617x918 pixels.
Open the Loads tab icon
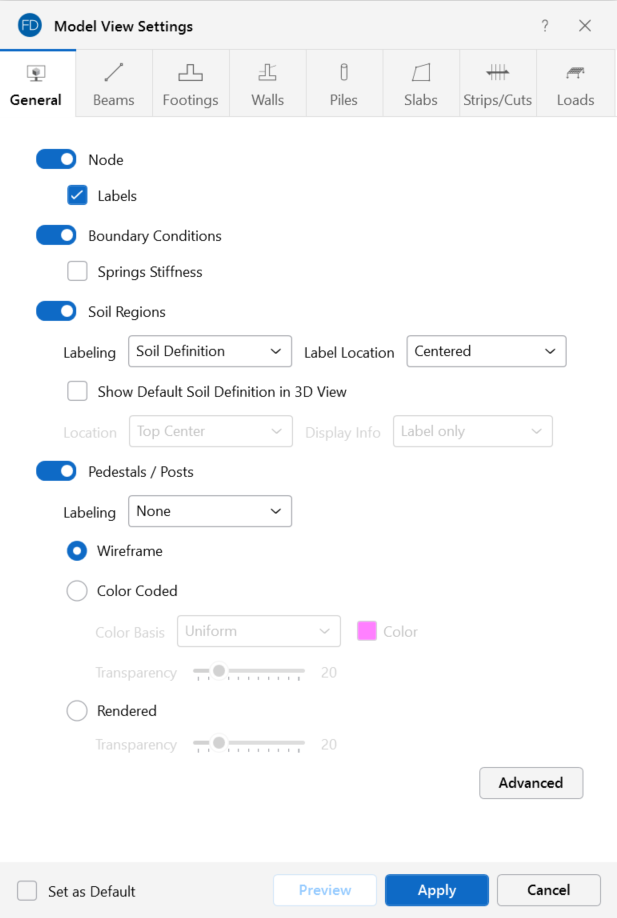click(x=575, y=73)
